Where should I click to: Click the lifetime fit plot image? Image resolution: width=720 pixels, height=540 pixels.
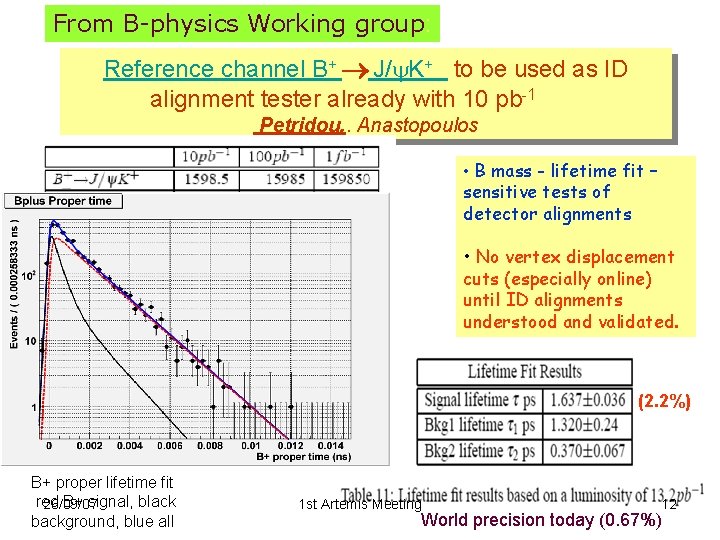196,329
